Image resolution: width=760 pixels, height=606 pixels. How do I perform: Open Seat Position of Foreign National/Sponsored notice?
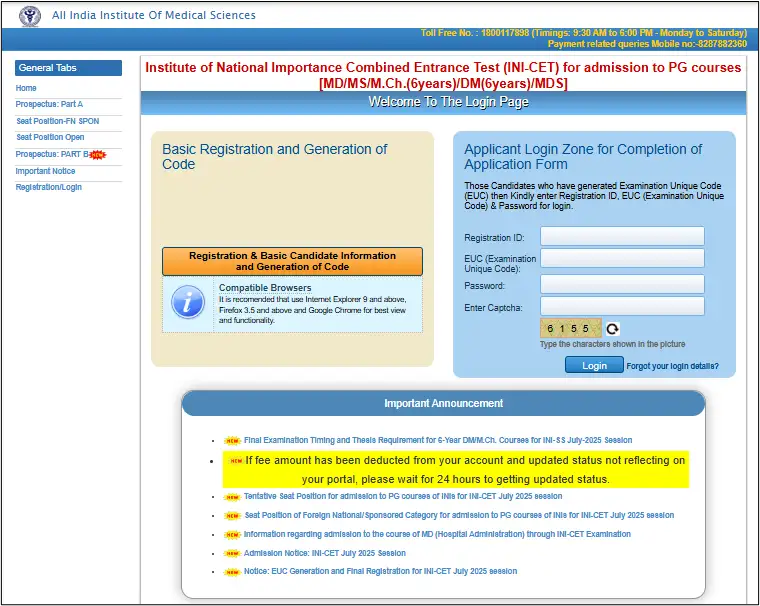click(459, 515)
